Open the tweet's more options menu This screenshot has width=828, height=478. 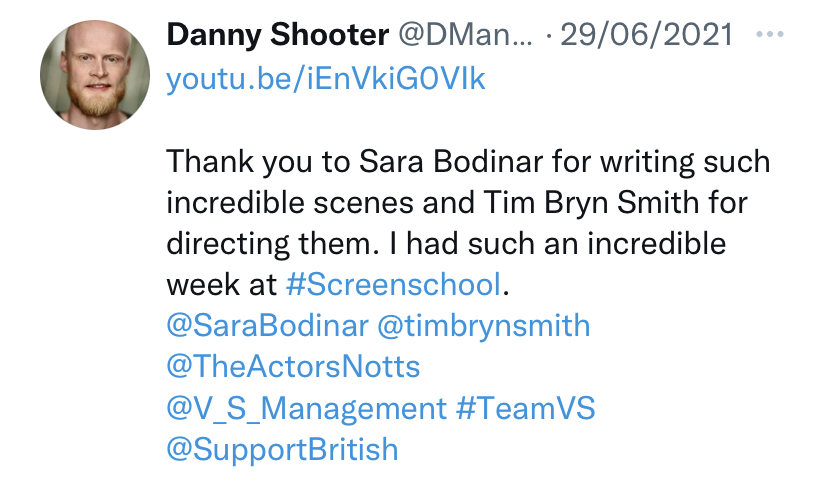[x=771, y=34]
